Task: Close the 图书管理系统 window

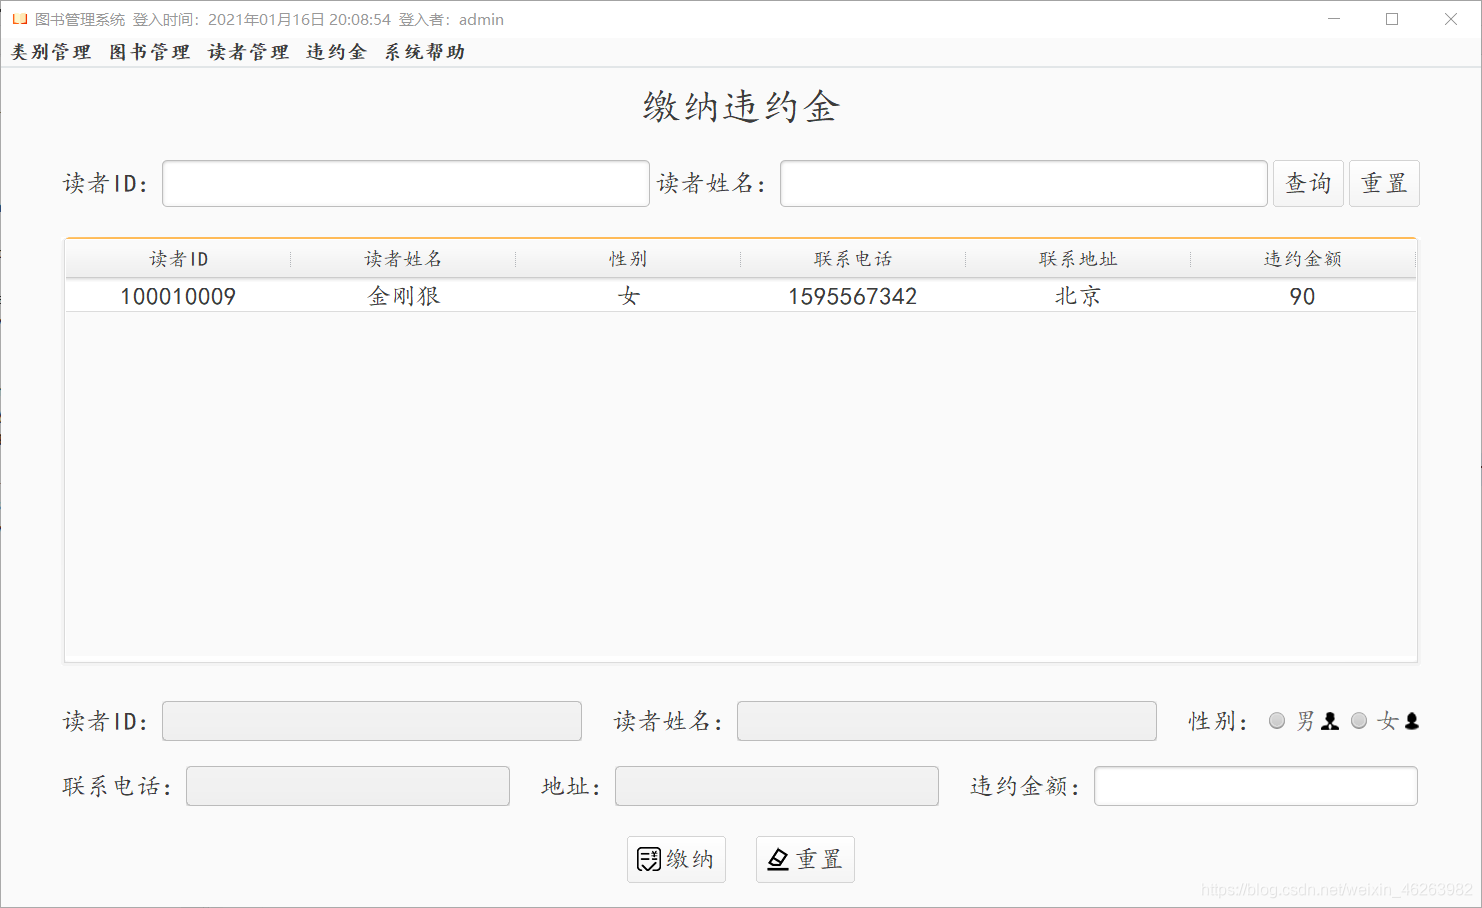Action: (1451, 19)
